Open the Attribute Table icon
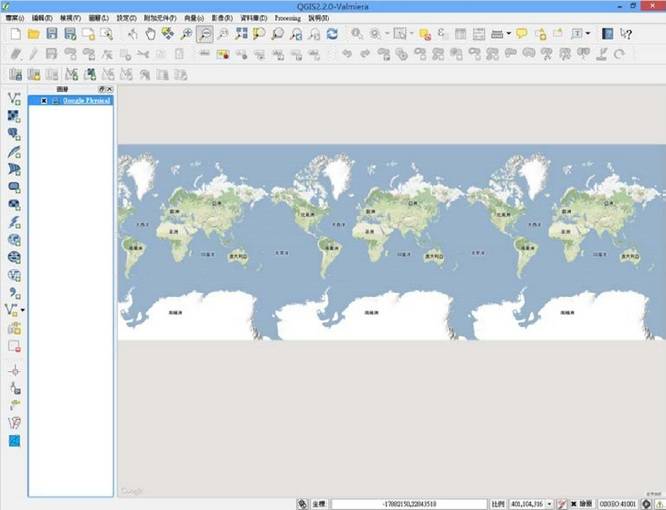Image resolution: width=666 pixels, height=510 pixels. pos(460,34)
